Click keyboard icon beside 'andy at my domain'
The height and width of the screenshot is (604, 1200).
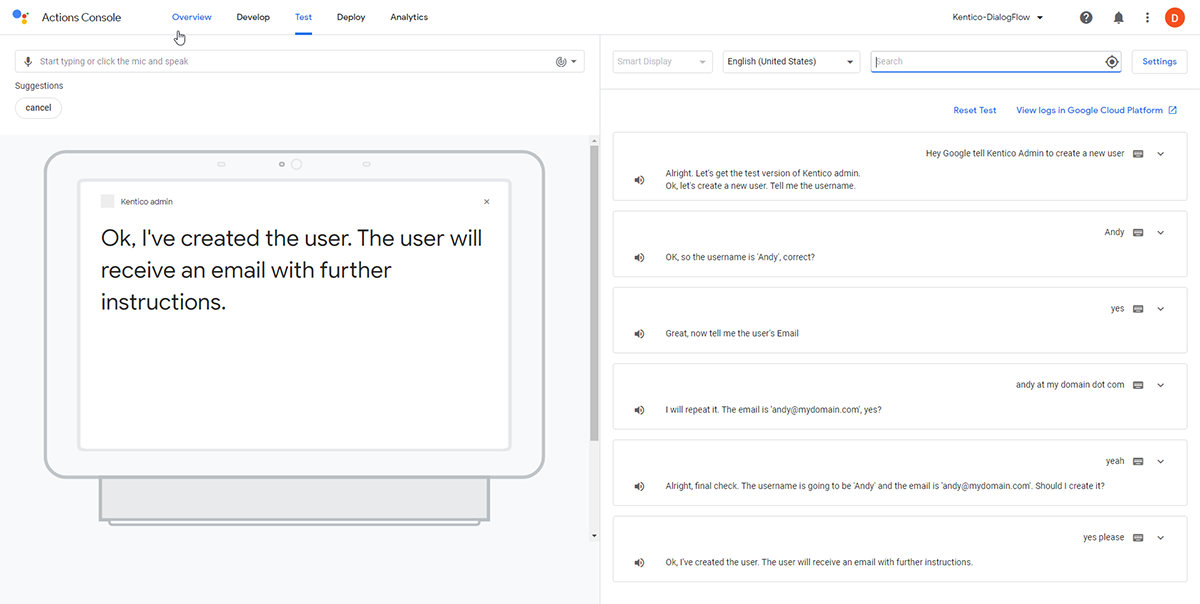(1138, 385)
